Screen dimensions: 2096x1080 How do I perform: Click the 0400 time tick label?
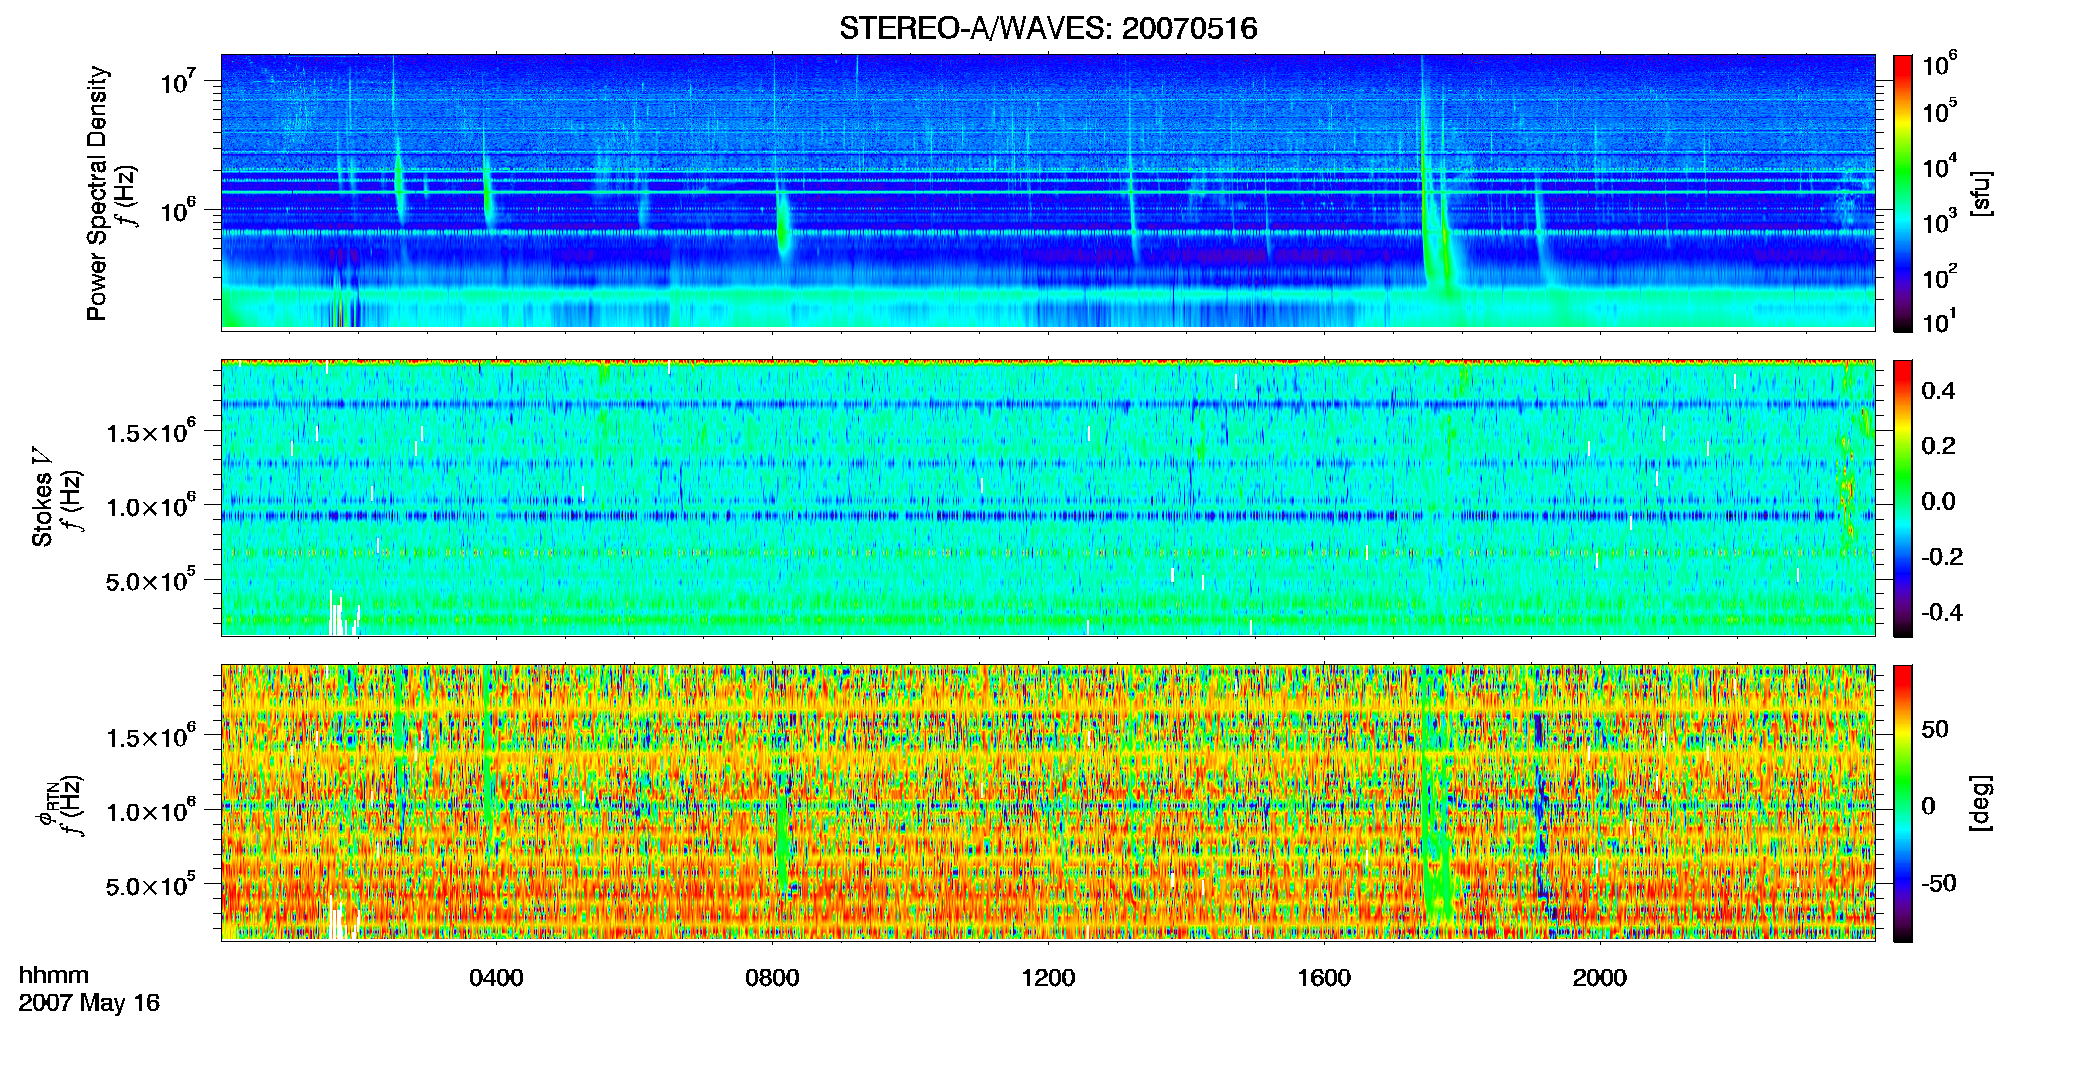[x=496, y=978]
